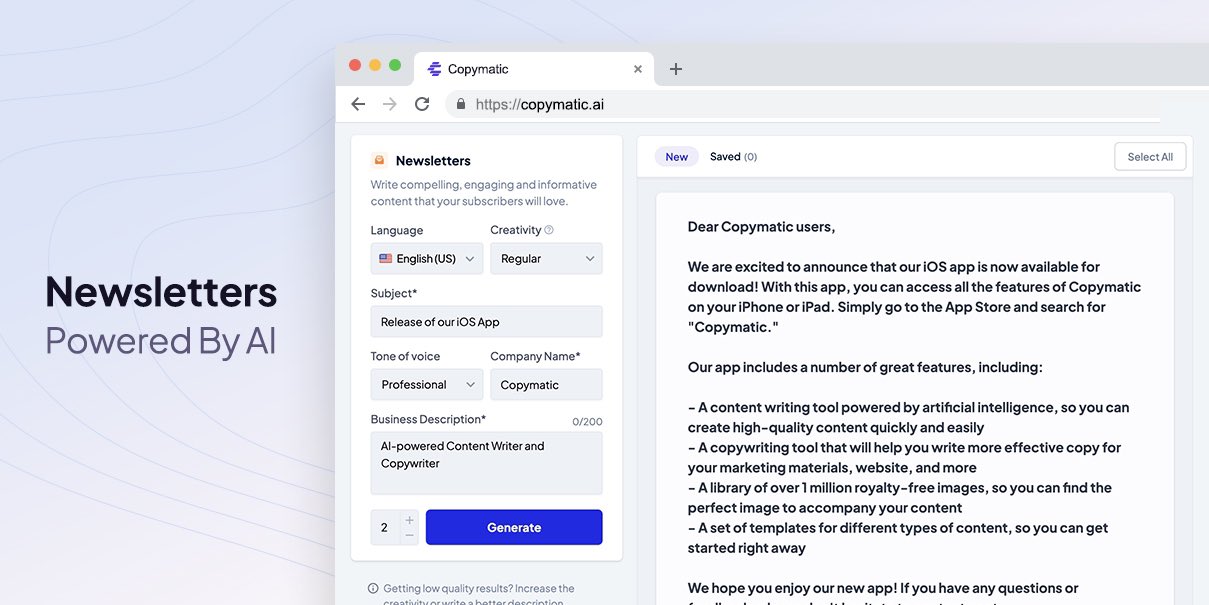Decrease output count with minus stepper
1209x605 pixels.
pyautogui.click(x=409, y=536)
